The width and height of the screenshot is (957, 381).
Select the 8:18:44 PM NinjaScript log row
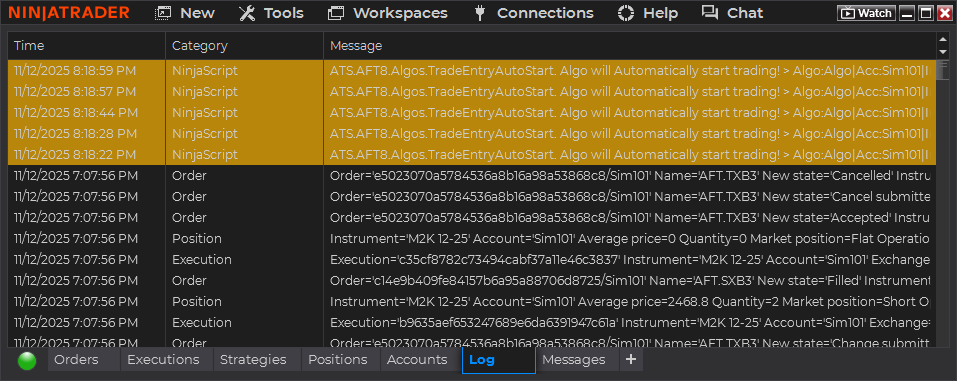471,112
